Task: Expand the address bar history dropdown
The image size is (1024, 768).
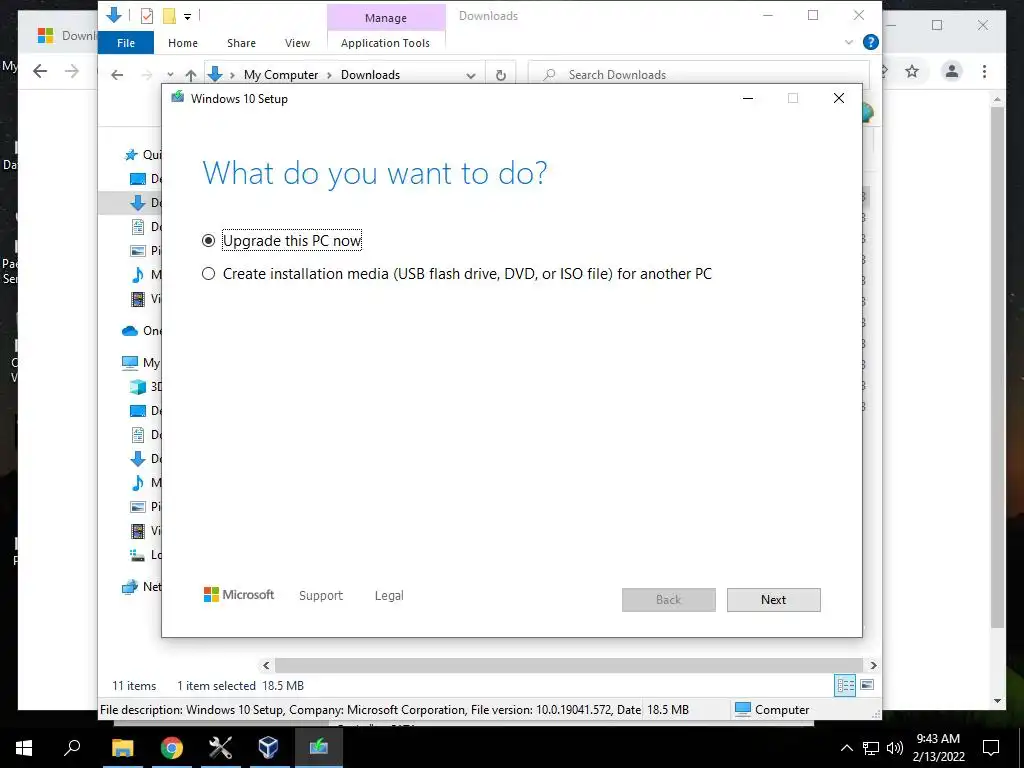Action: click(471, 75)
